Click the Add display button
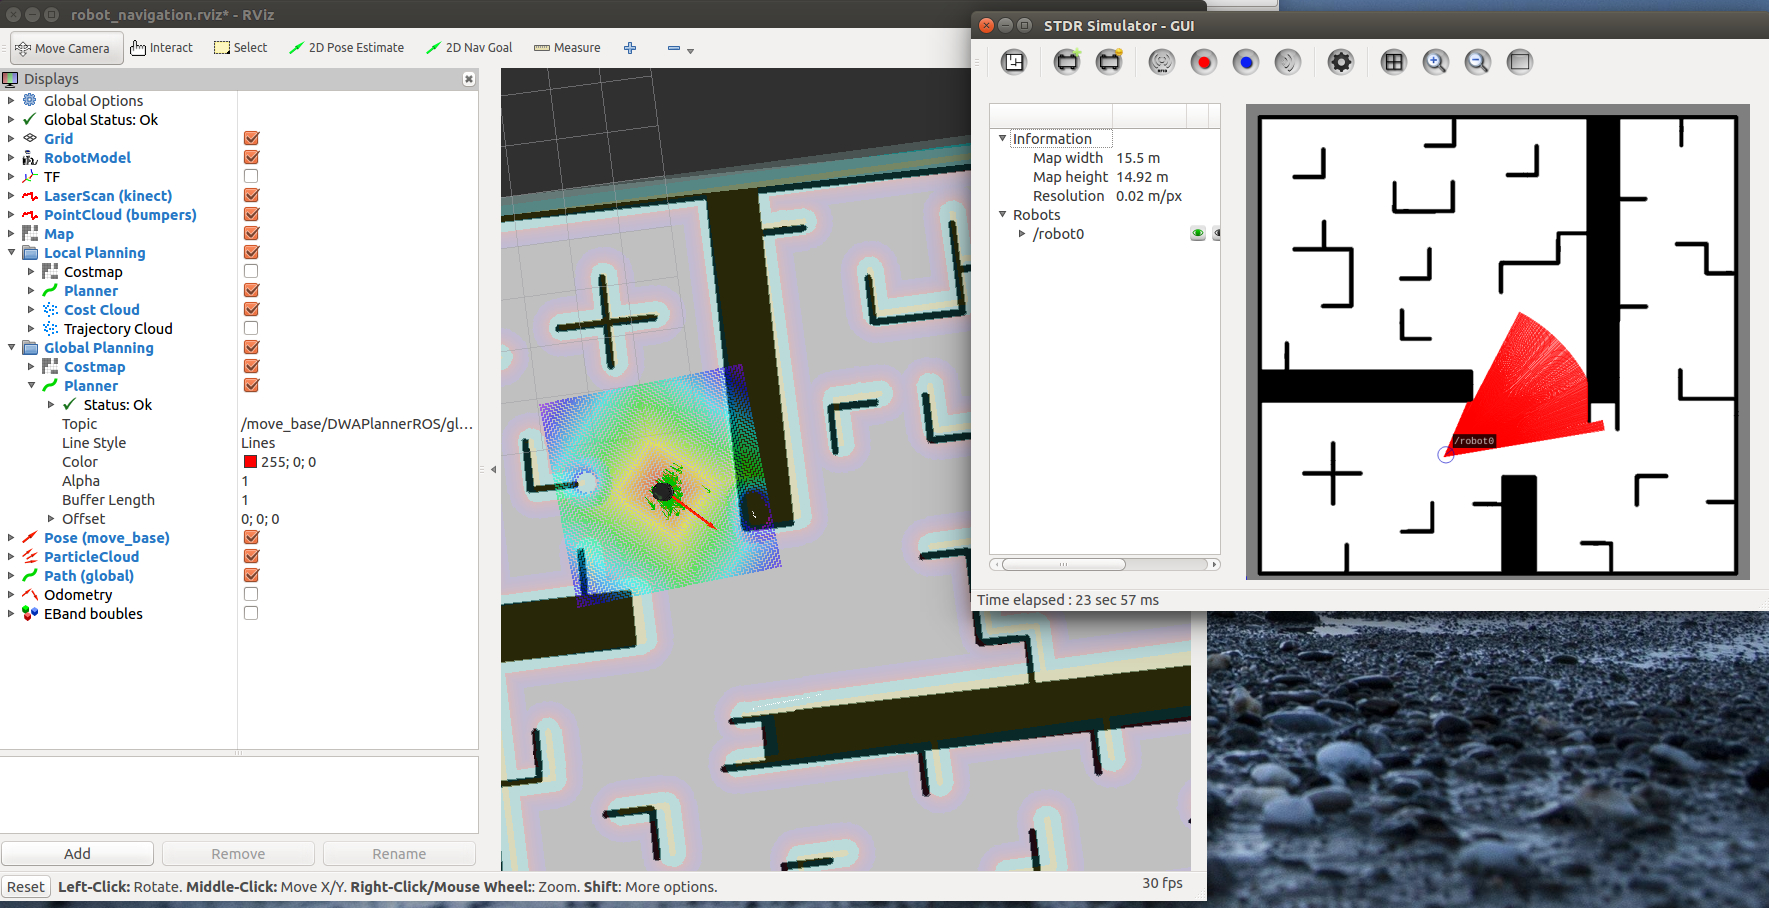 click(77, 854)
